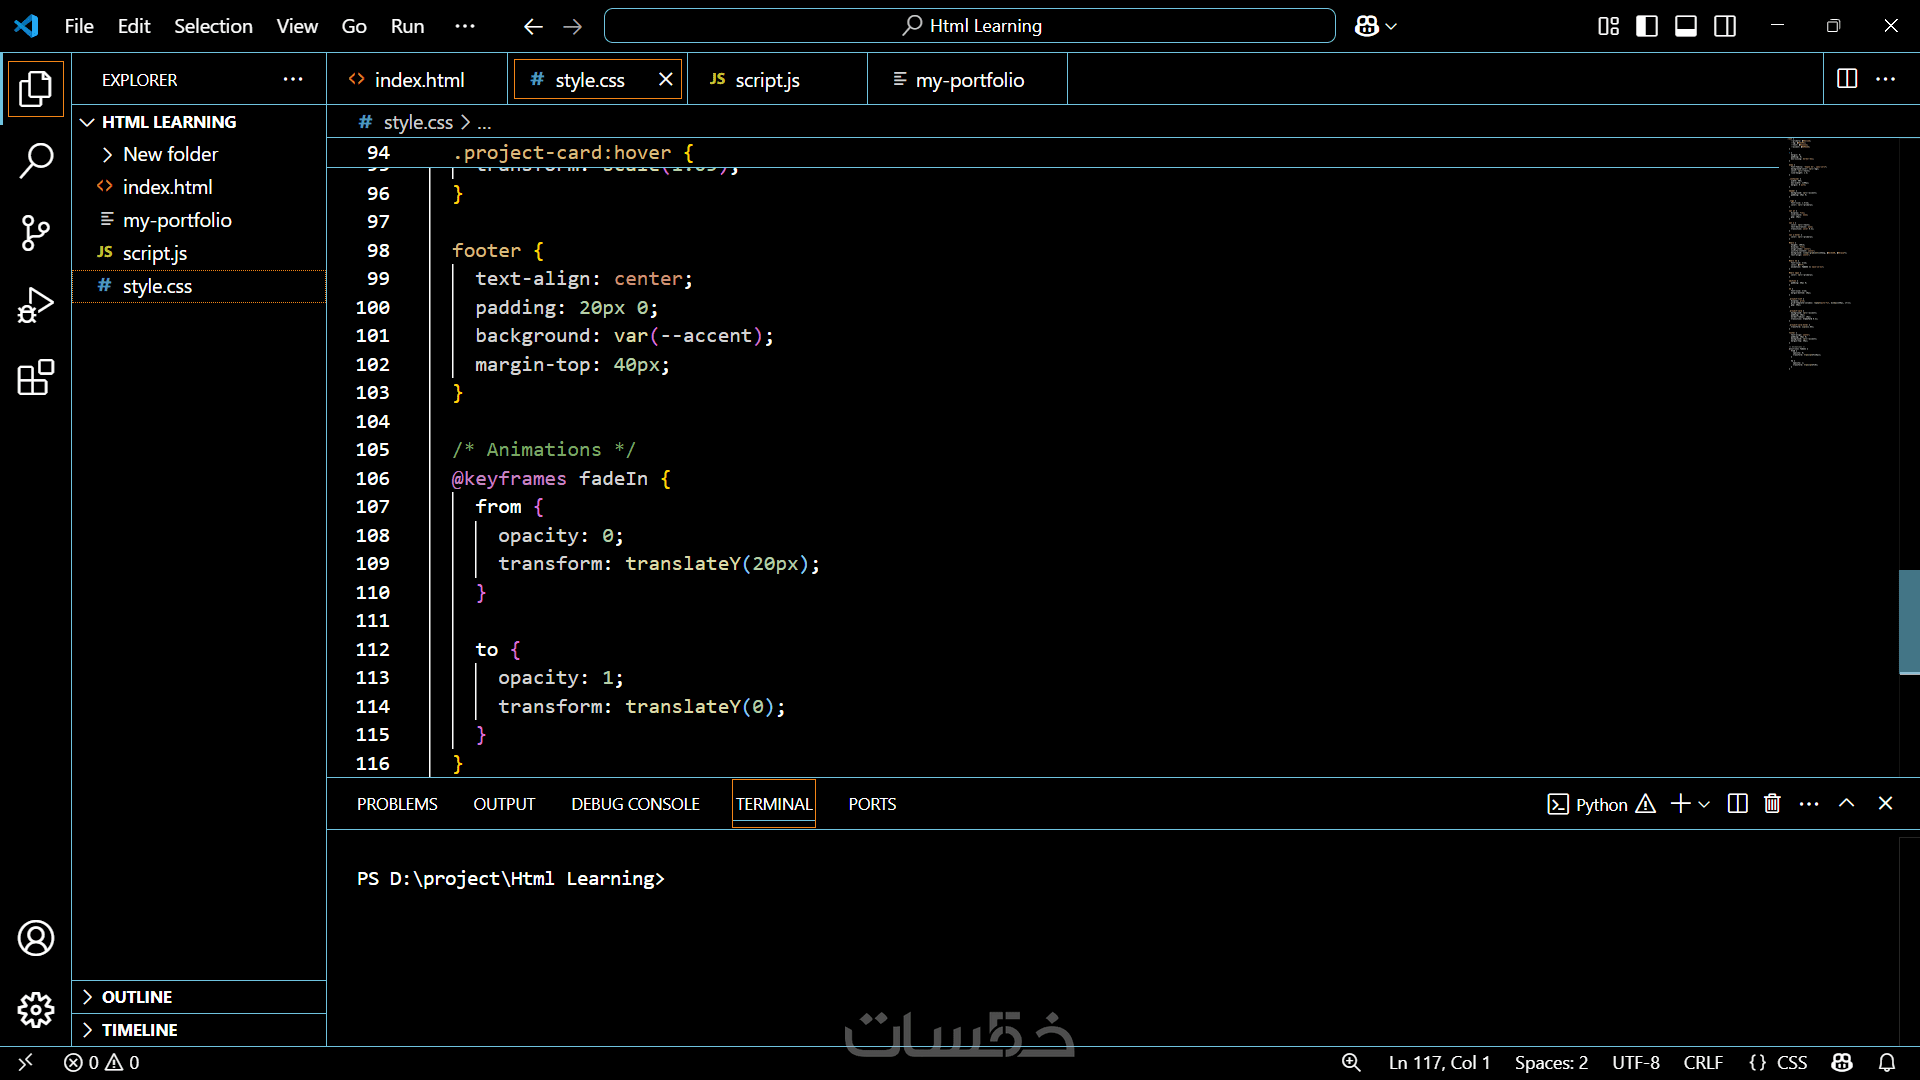Open the new terminal launch profile dropdown
The height and width of the screenshot is (1080, 1920).
1705,804
